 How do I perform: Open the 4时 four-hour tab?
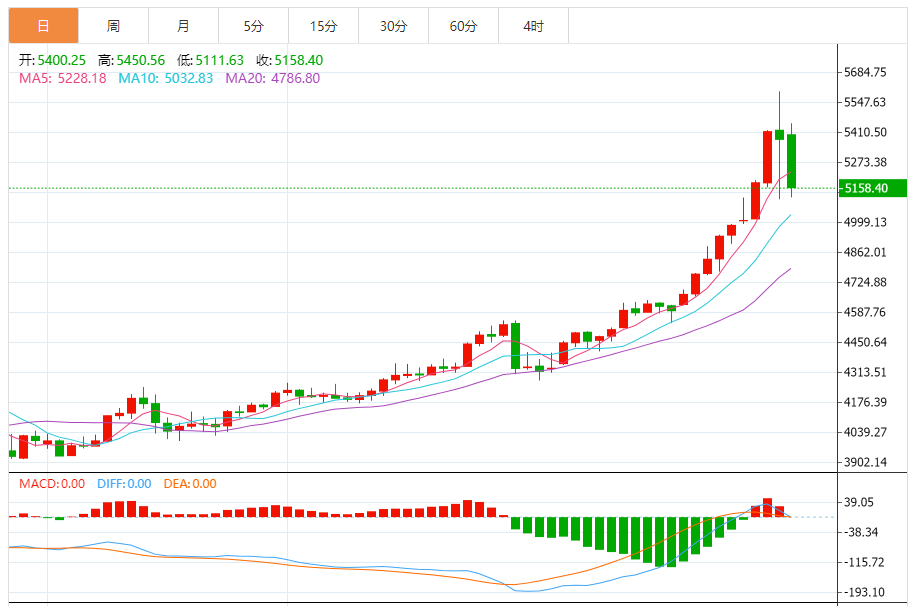(x=533, y=26)
